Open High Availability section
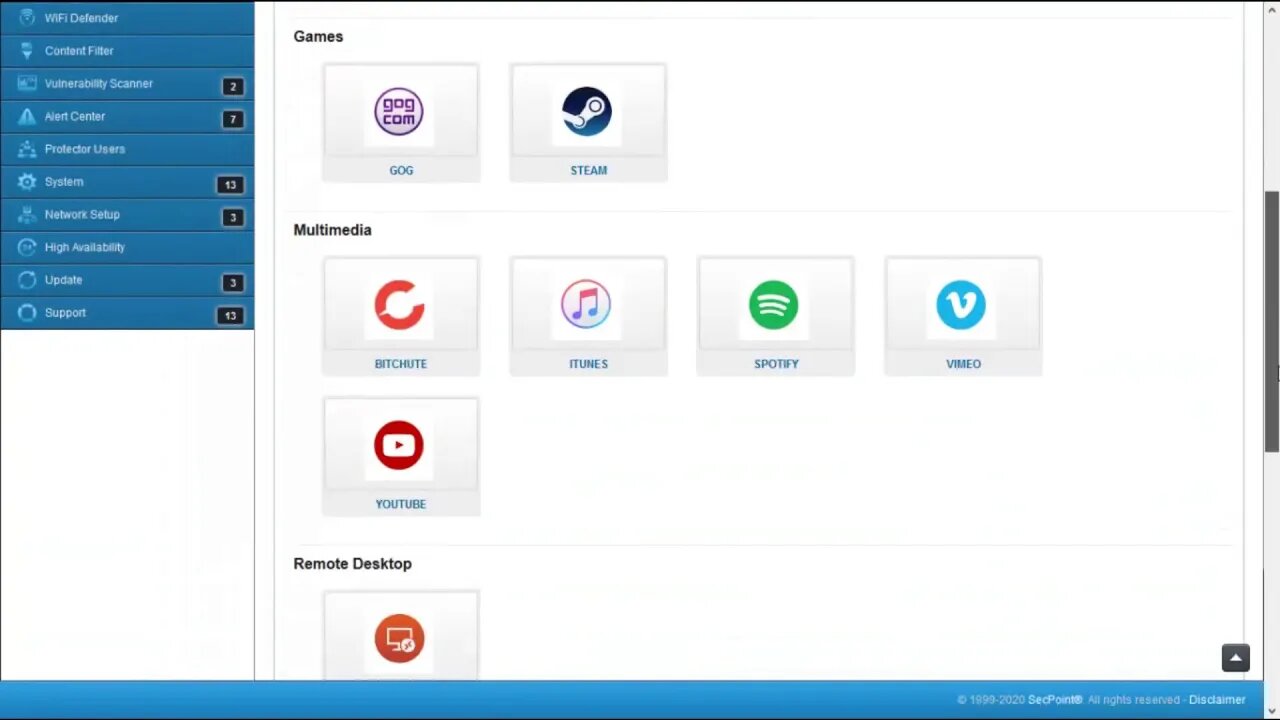Image resolution: width=1280 pixels, height=720 pixels. [x=127, y=247]
